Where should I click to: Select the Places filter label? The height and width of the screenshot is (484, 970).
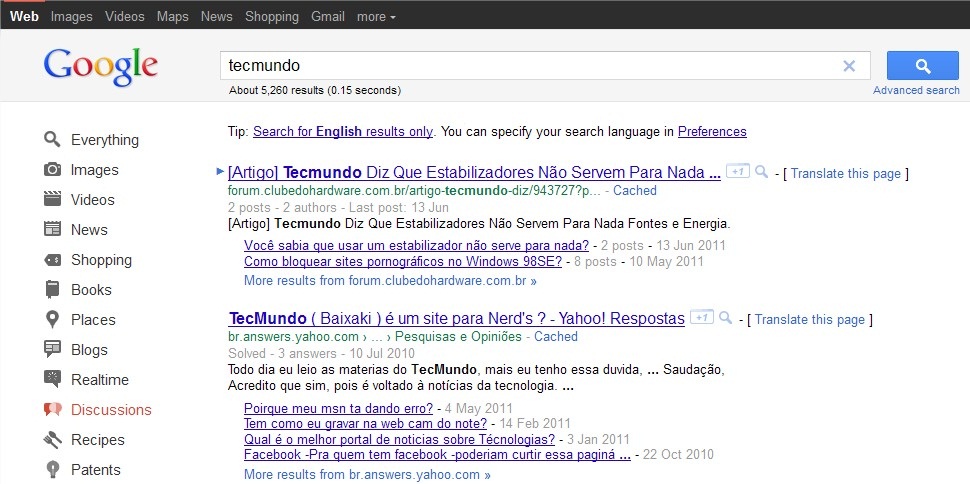[93, 319]
